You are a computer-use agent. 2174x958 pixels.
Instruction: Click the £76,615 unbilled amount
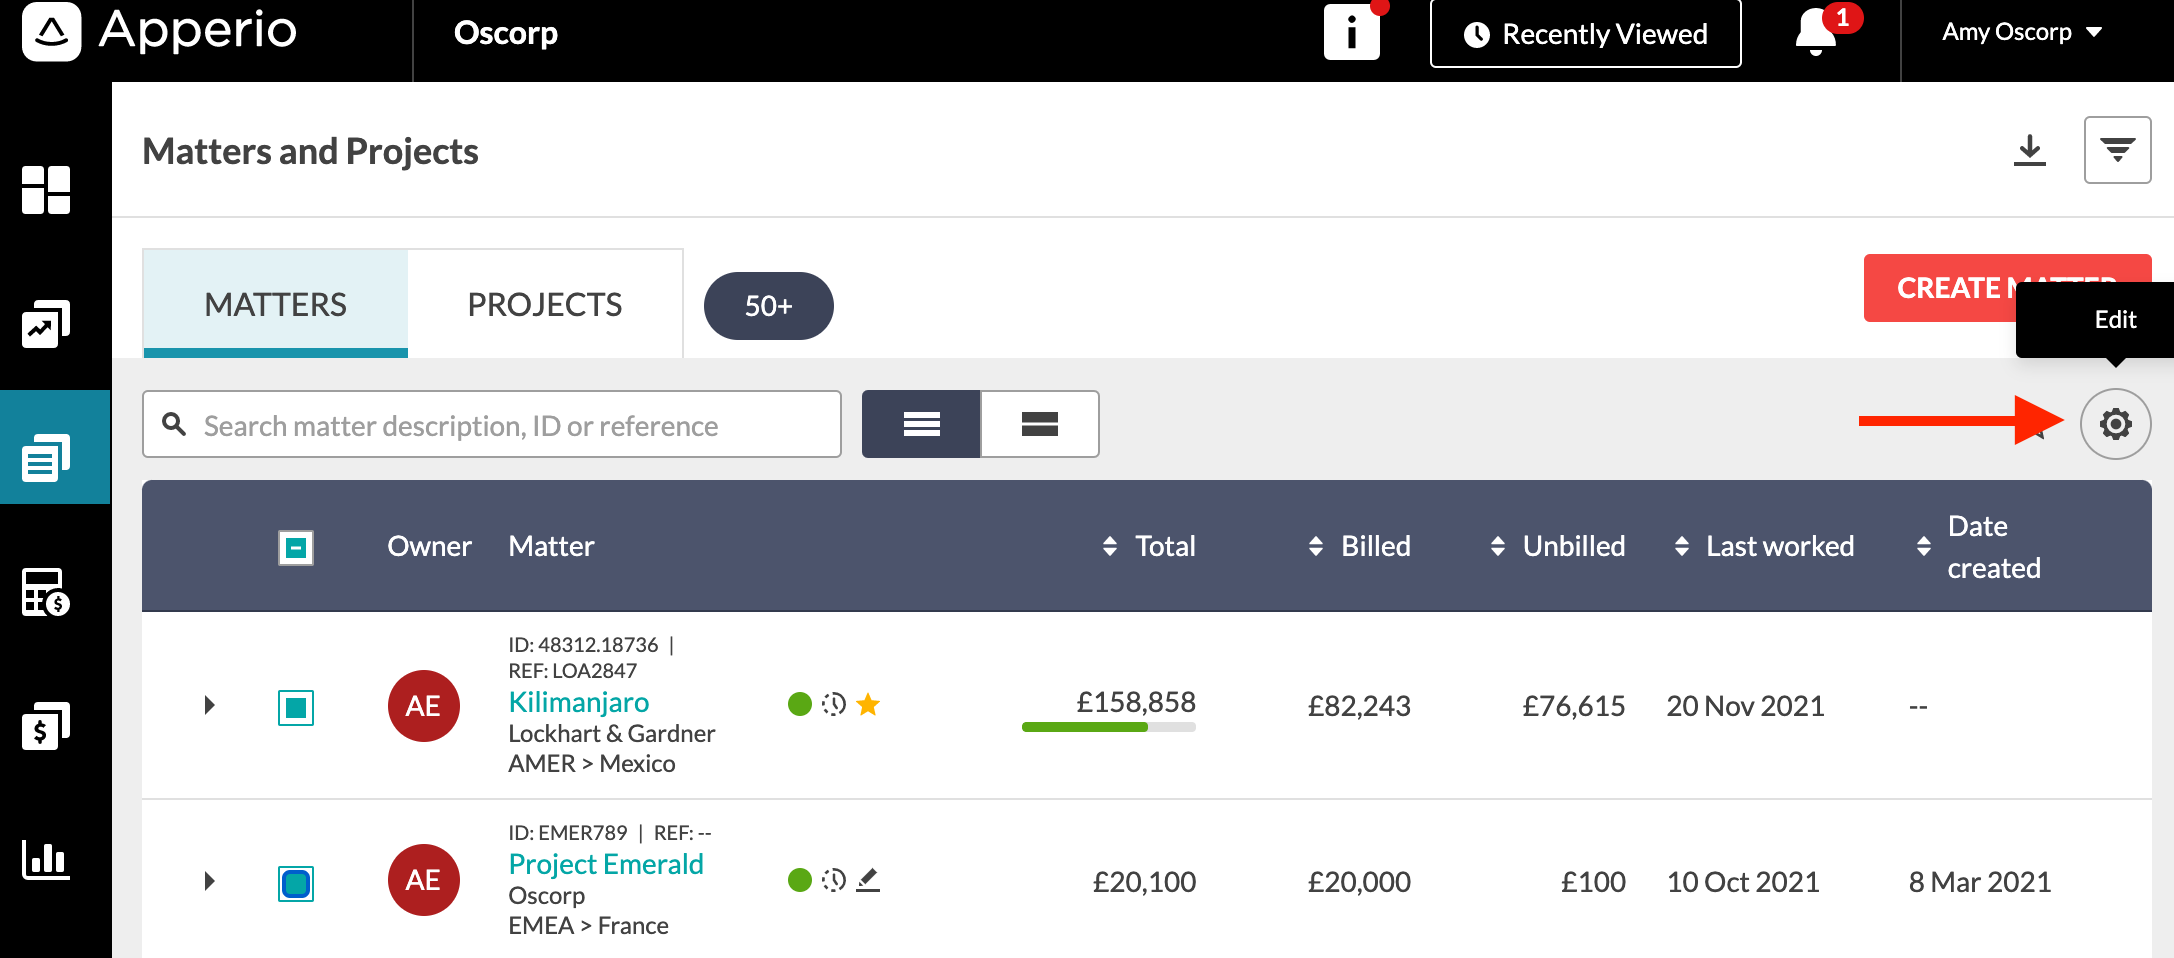point(1574,706)
